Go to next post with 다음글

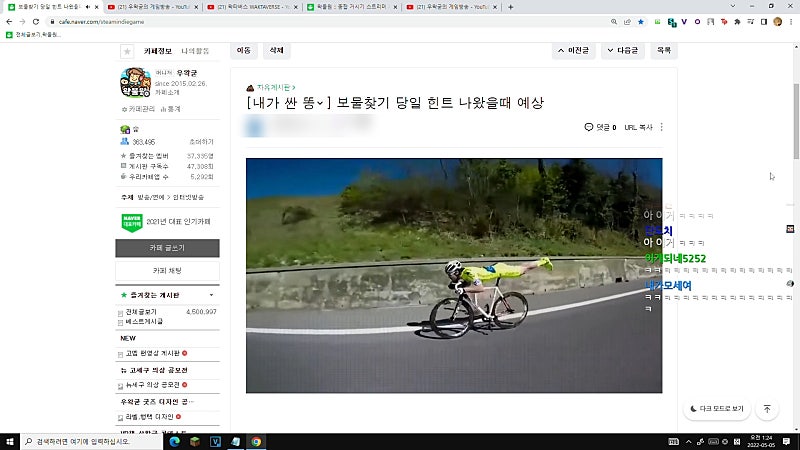click(623, 51)
